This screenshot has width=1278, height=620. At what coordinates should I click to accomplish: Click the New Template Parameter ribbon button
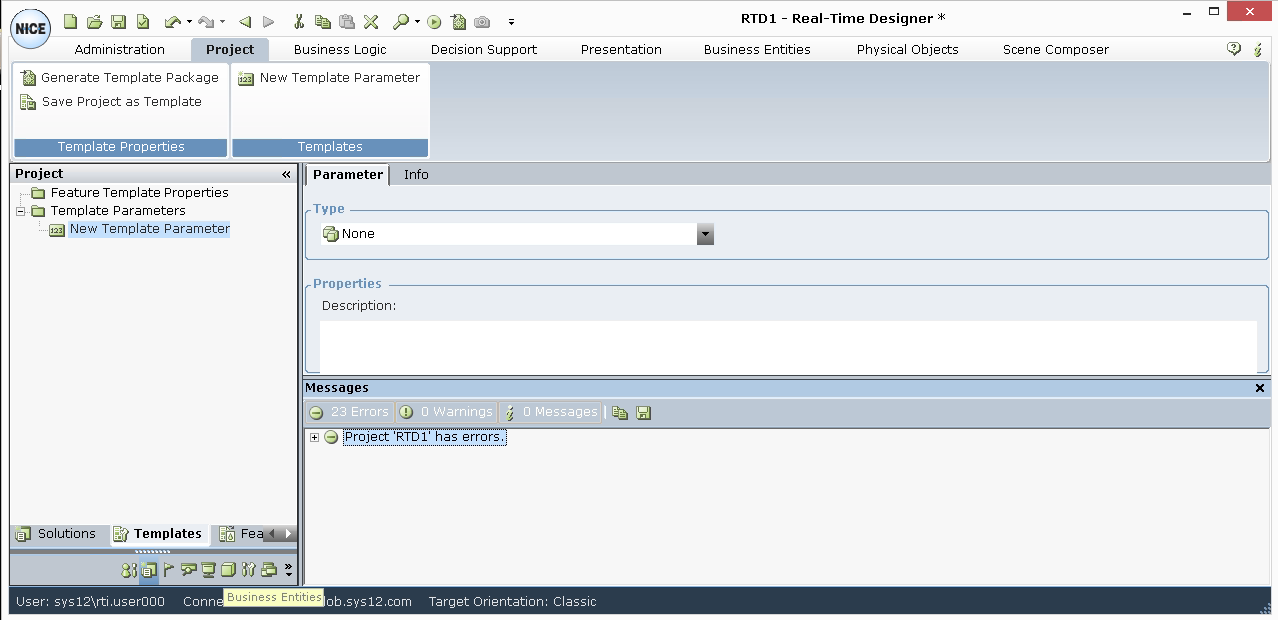[x=330, y=78]
